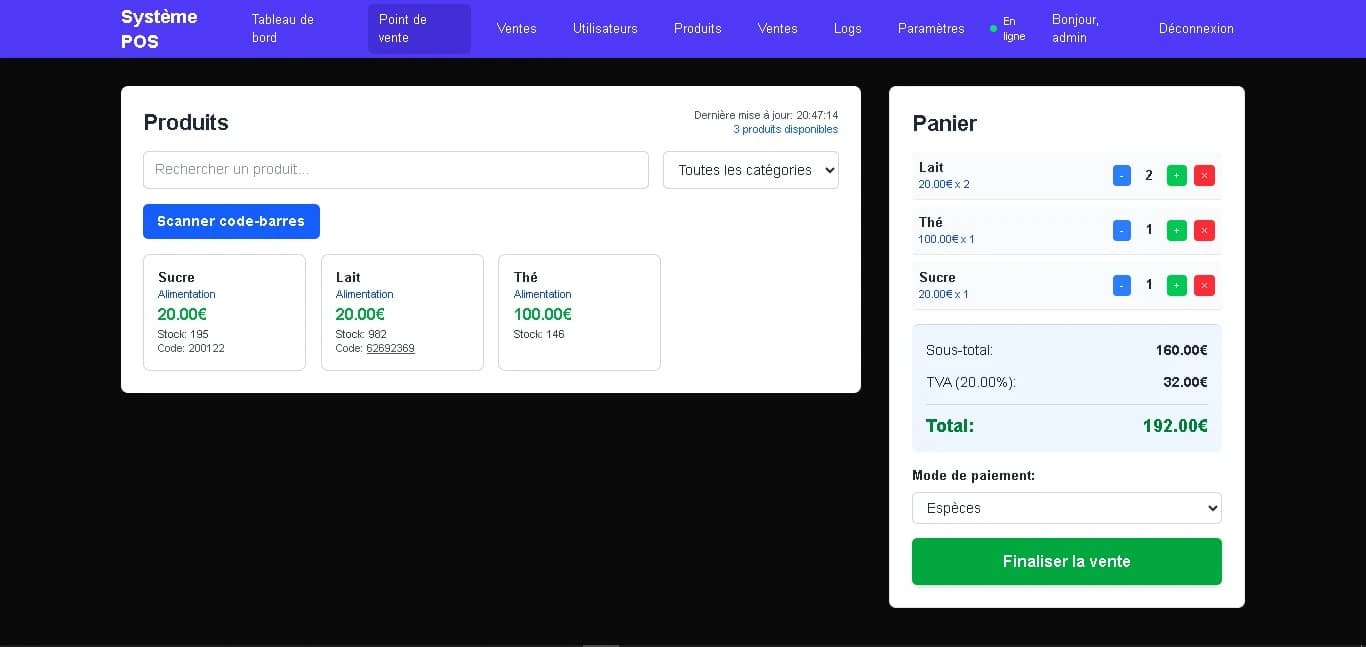This screenshot has height=647, width=1366.
Task: Open the Tableau de bord menu item
Action: (x=282, y=29)
